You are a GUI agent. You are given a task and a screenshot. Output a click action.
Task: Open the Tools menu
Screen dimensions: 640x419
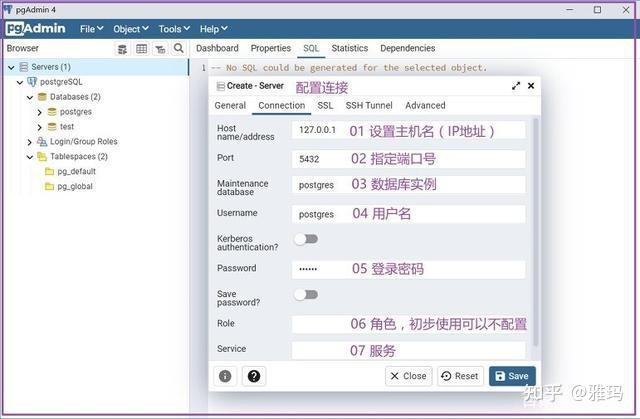tap(174, 29)
